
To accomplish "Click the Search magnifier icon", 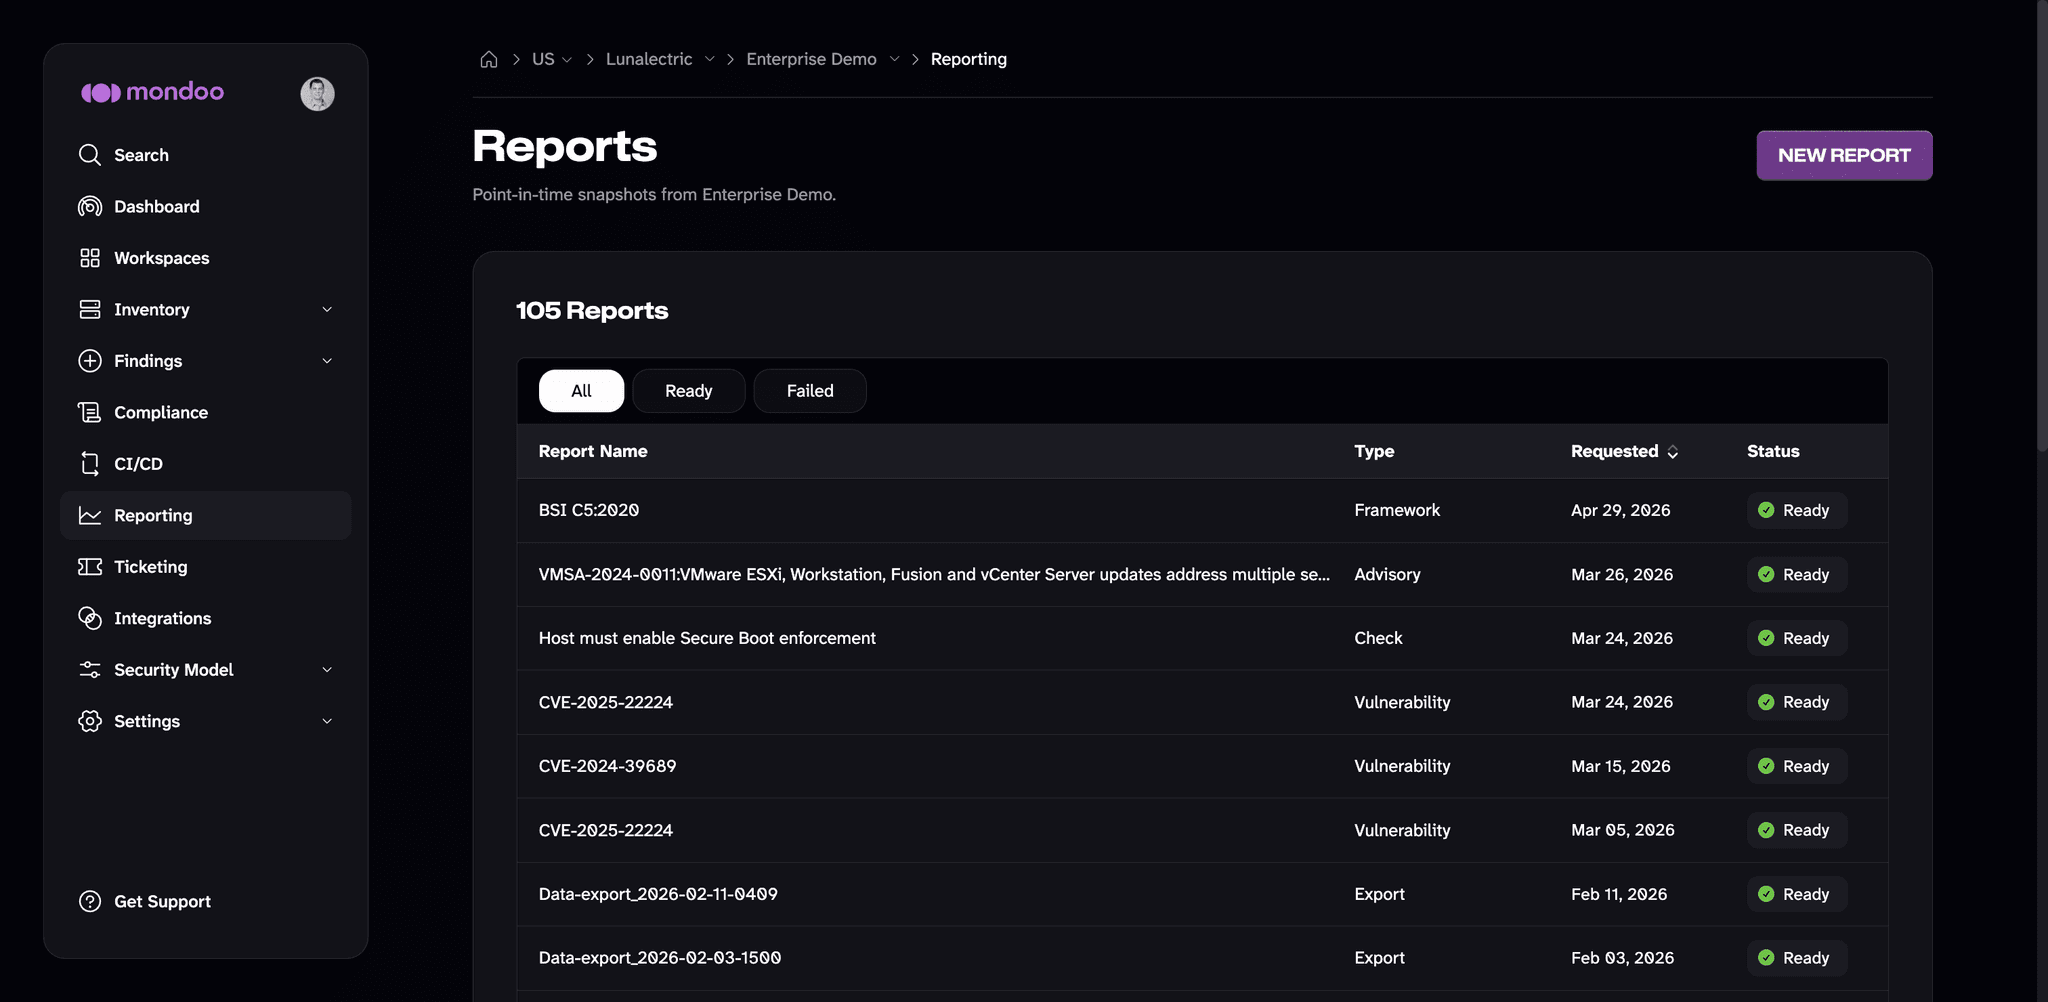I will tap(90, 155).
